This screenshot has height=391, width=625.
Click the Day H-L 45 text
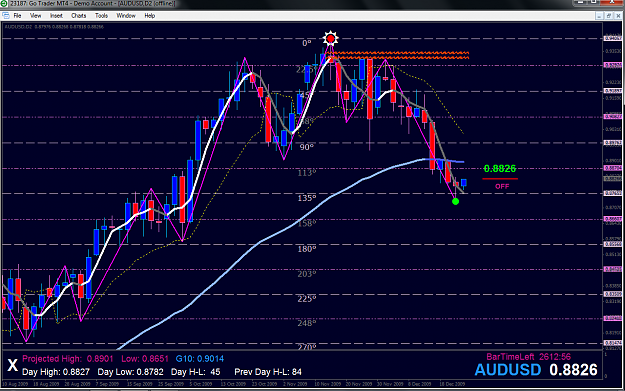[x=195, y=372]
